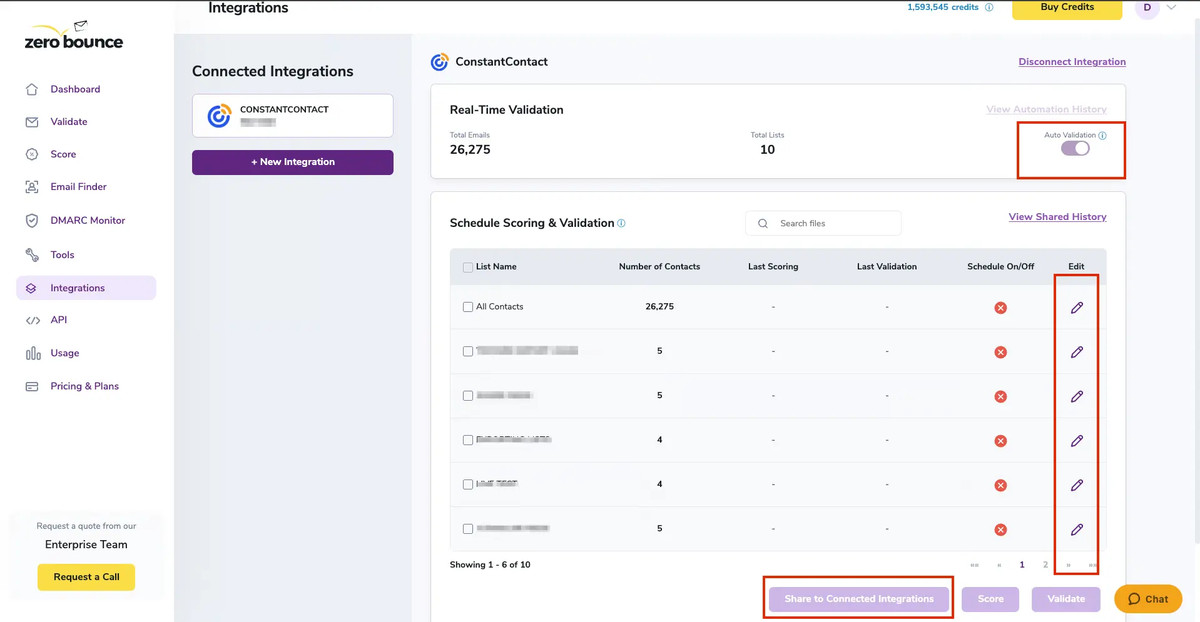Check the All Contacts checkbox
Screen dimensions: 1200x622
tap(466, 307)
